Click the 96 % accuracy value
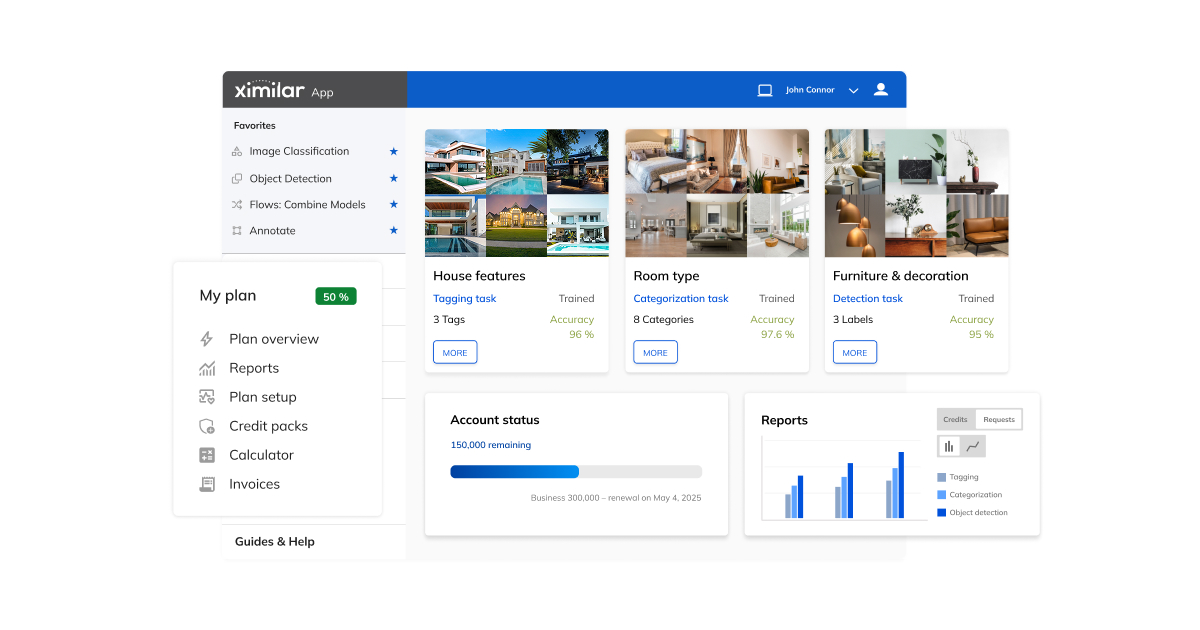The width and height of the screenshot is (1200, 630). [x=582, y=335]
